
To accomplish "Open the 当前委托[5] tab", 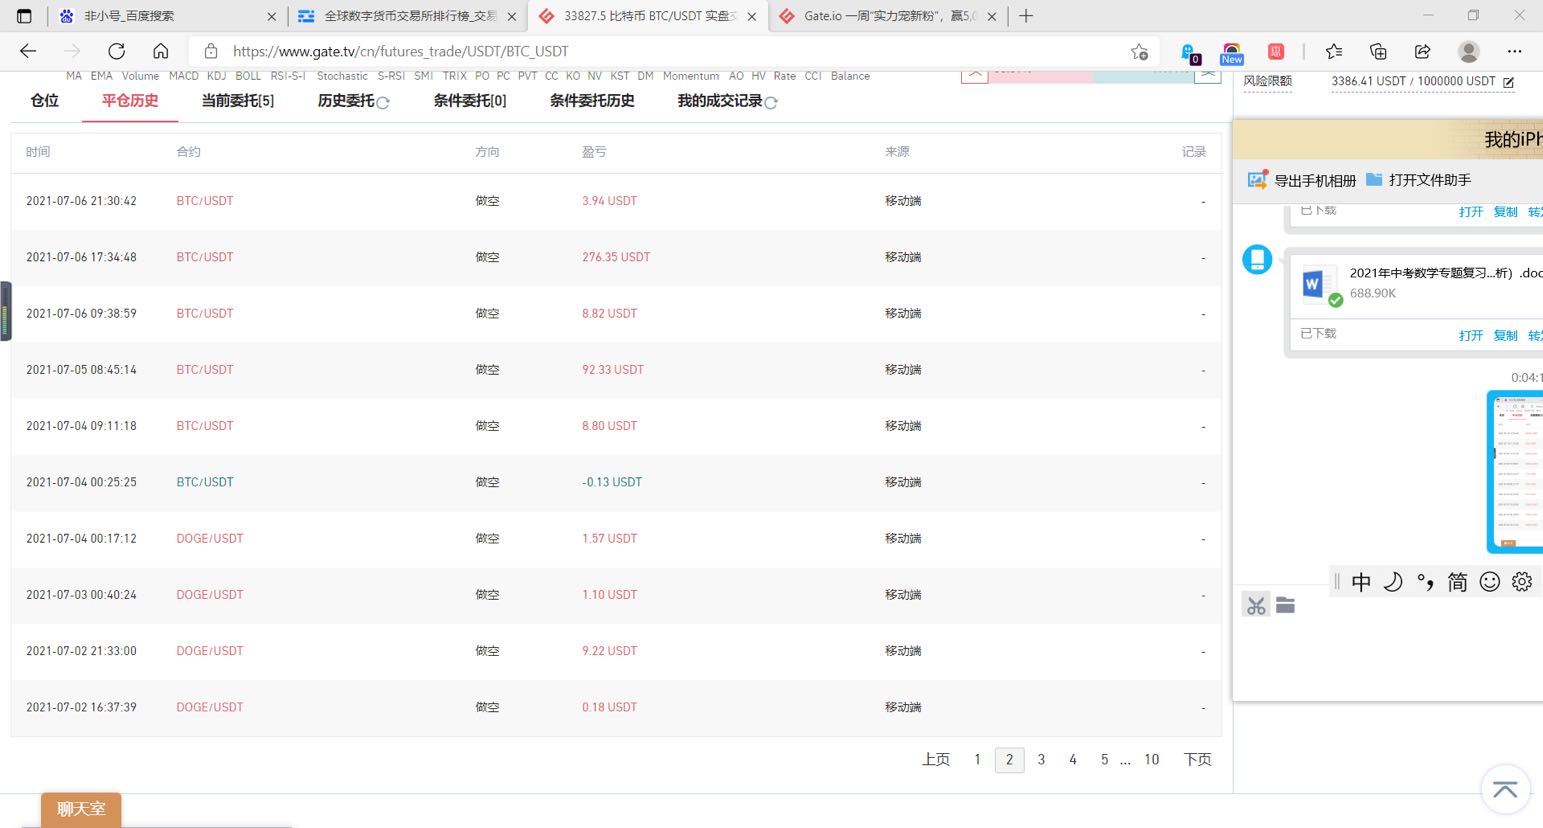I will pyautogui.click(x=238, y=101).
